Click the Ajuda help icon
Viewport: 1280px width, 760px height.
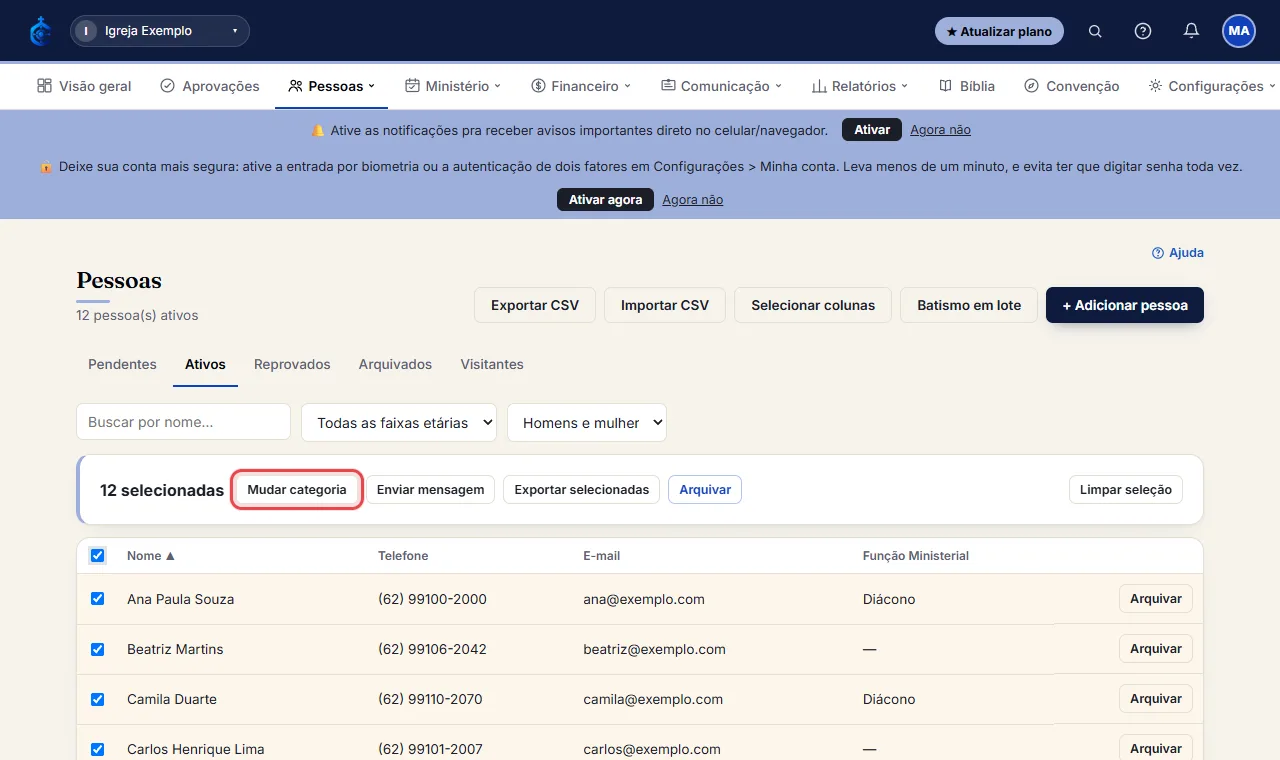pyautogui.click(x=1158, y=253)
